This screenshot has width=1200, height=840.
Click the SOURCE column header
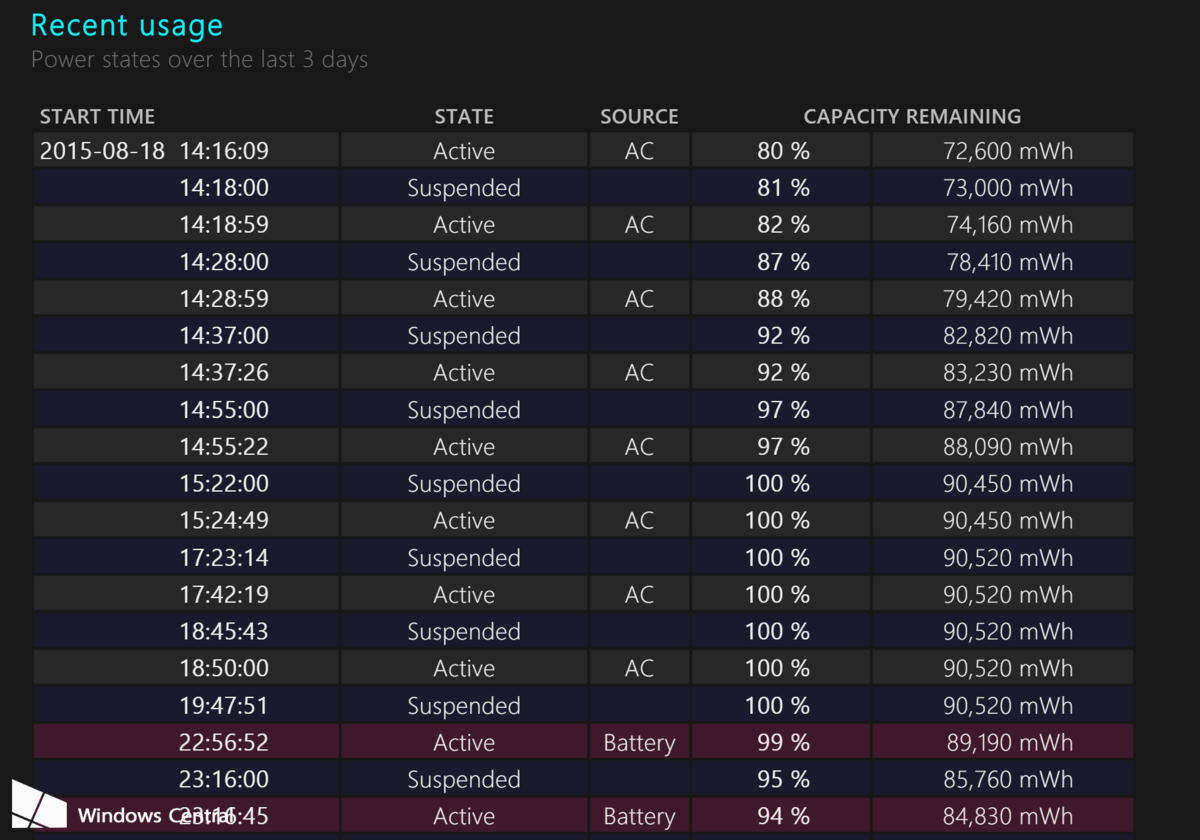[x=639, y=117]
